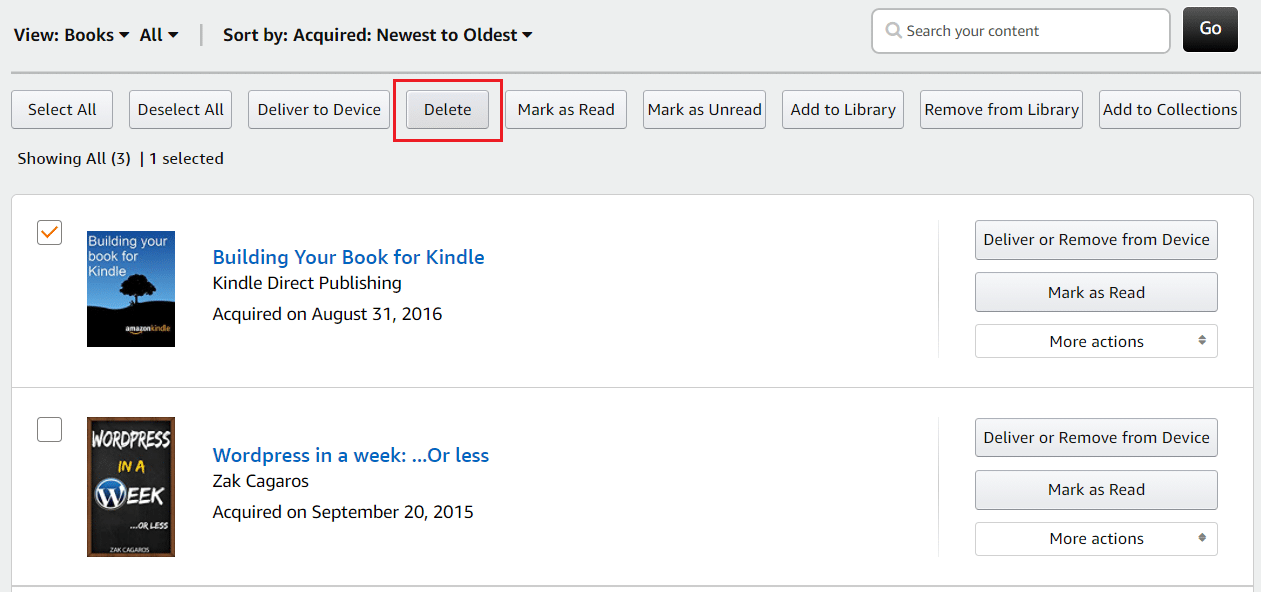
Task: Expand More actions for Wordpress book
Action: (x=1096, y=538)
